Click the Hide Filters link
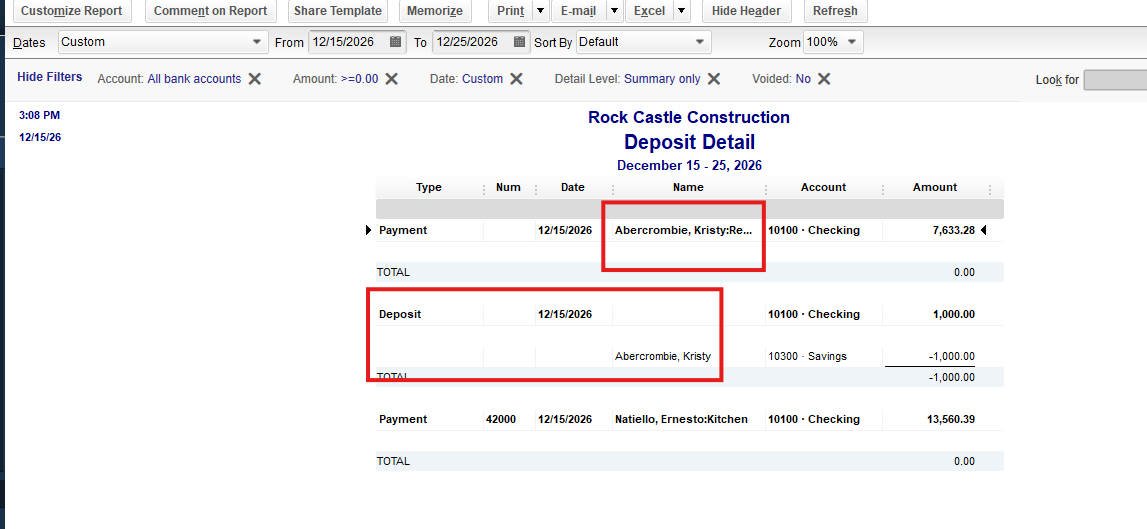The height and width of the screenshot is (529, 1147). [50, 77]
